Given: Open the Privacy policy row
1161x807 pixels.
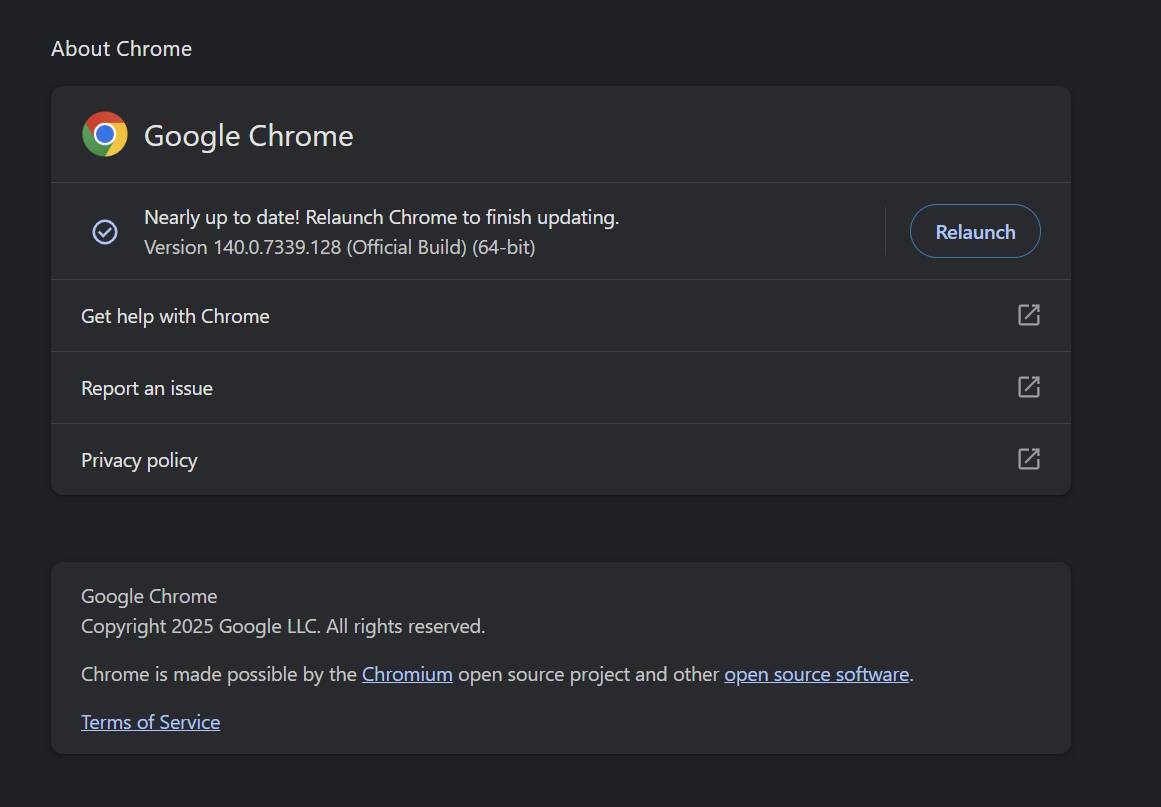Looking at the screenshot, I should coord(561,459).
